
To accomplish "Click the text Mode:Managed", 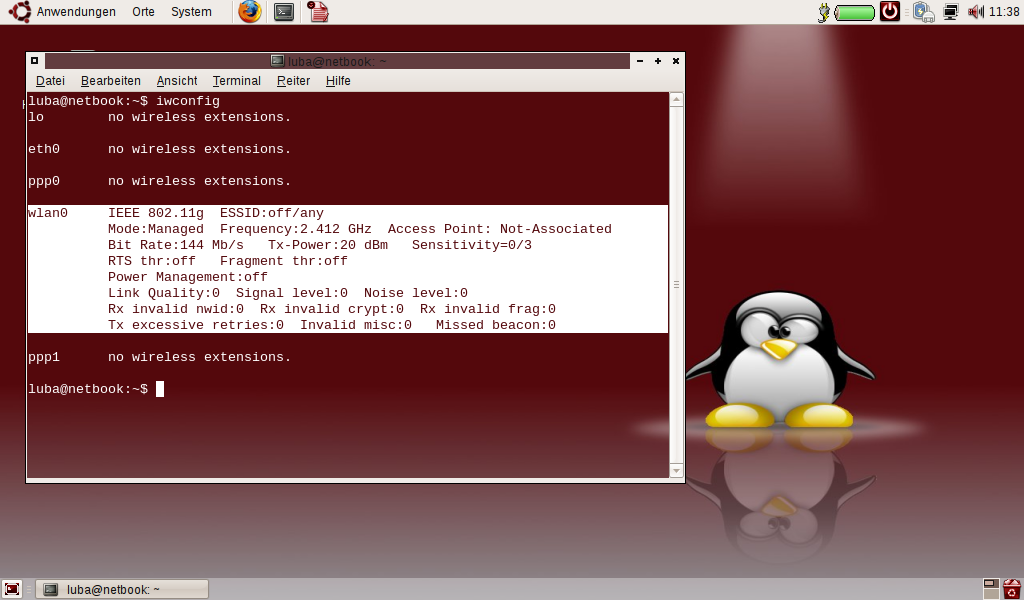I will (x=155, y=229).
